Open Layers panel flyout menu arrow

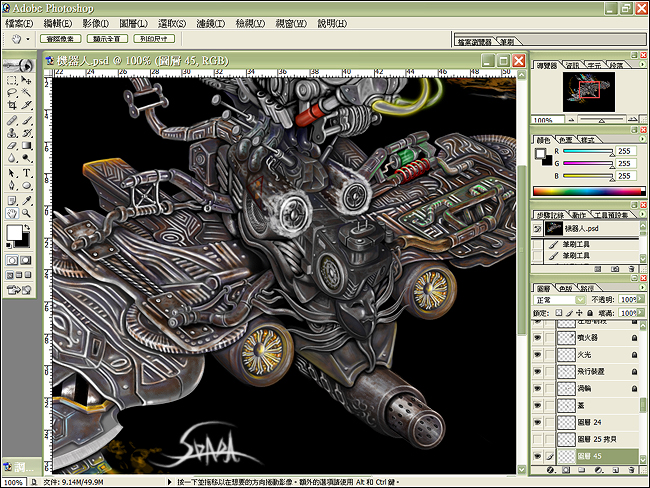pyautogui.click(x=642, y=287)
